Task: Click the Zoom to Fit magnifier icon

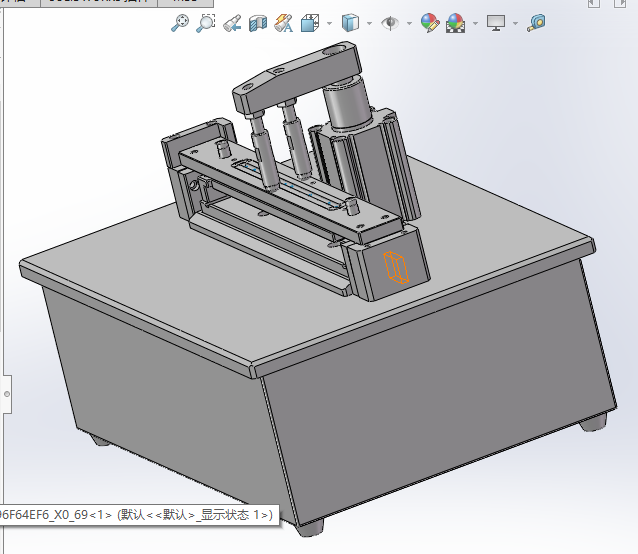Action: pos(181,22)
